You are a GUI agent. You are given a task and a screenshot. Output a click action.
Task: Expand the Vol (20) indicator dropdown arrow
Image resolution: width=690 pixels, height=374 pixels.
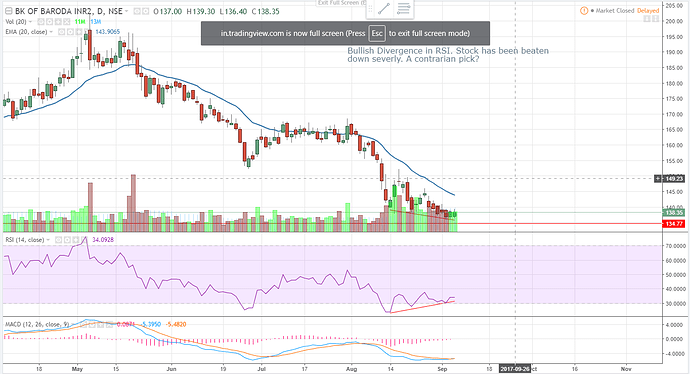(30, 22)
